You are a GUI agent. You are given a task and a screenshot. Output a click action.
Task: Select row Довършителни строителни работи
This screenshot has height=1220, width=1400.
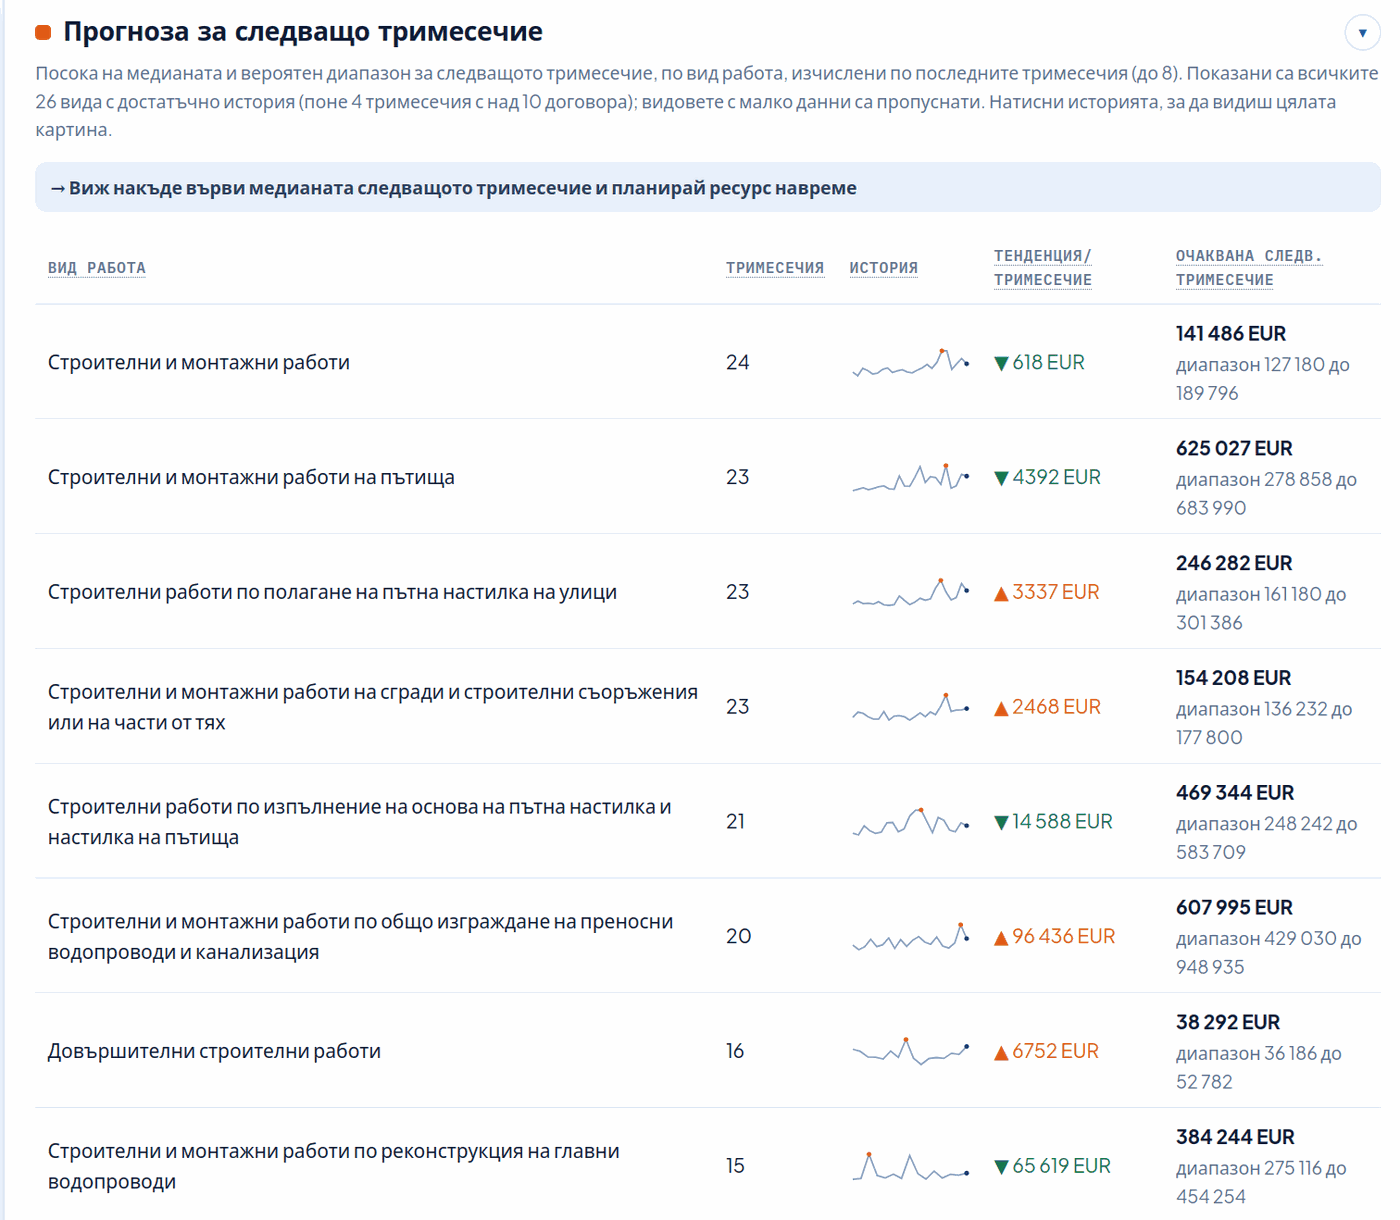[708, 1051]
